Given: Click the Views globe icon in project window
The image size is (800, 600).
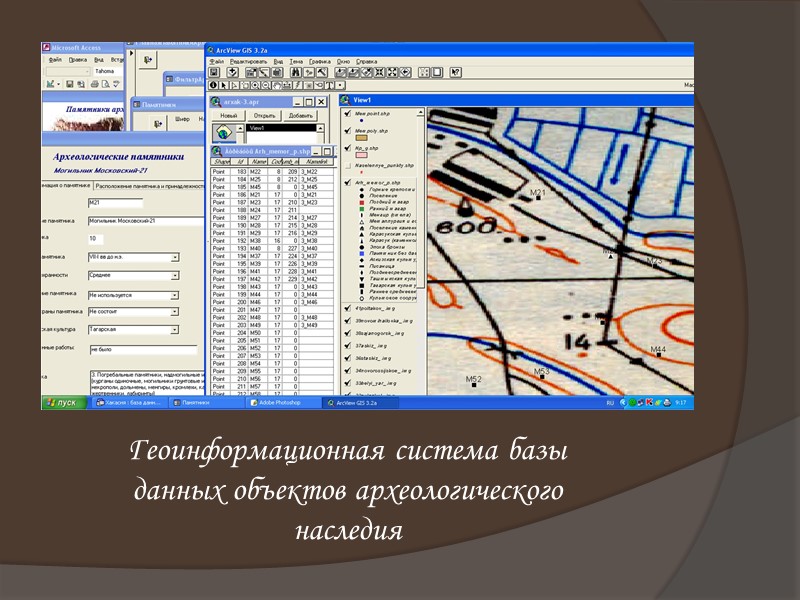Looking at the screenshot, I should 223,133.
